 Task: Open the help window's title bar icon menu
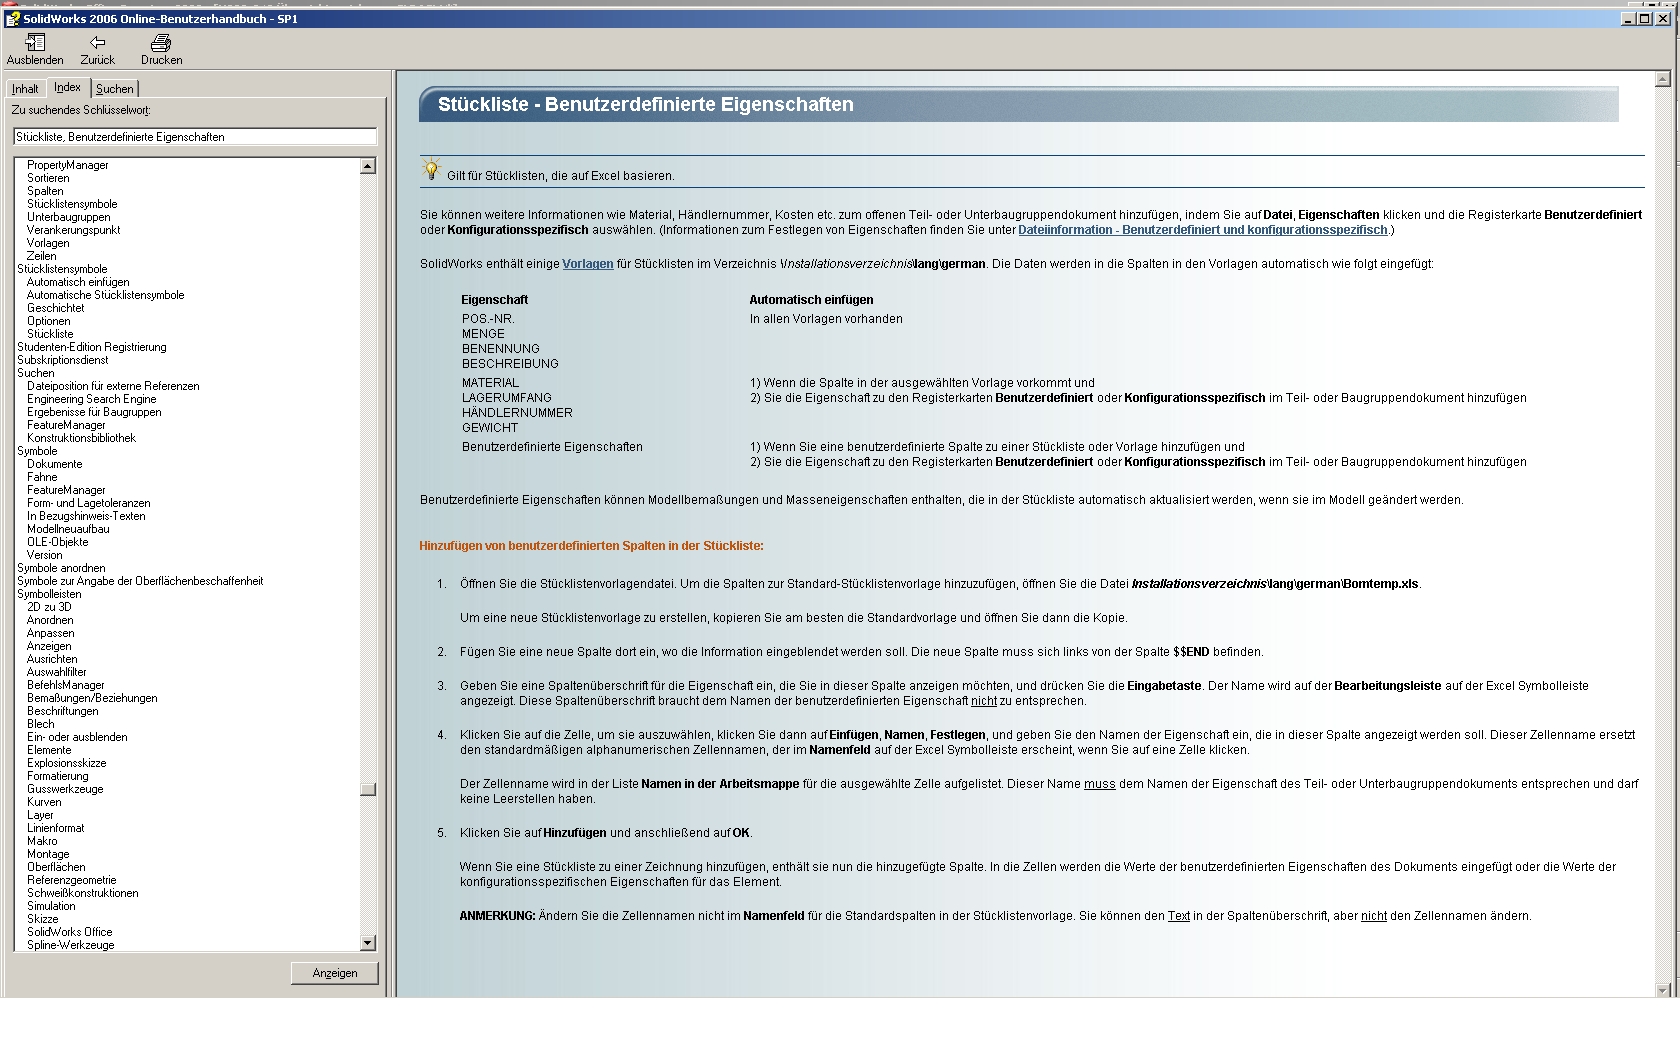coord(12,18)
